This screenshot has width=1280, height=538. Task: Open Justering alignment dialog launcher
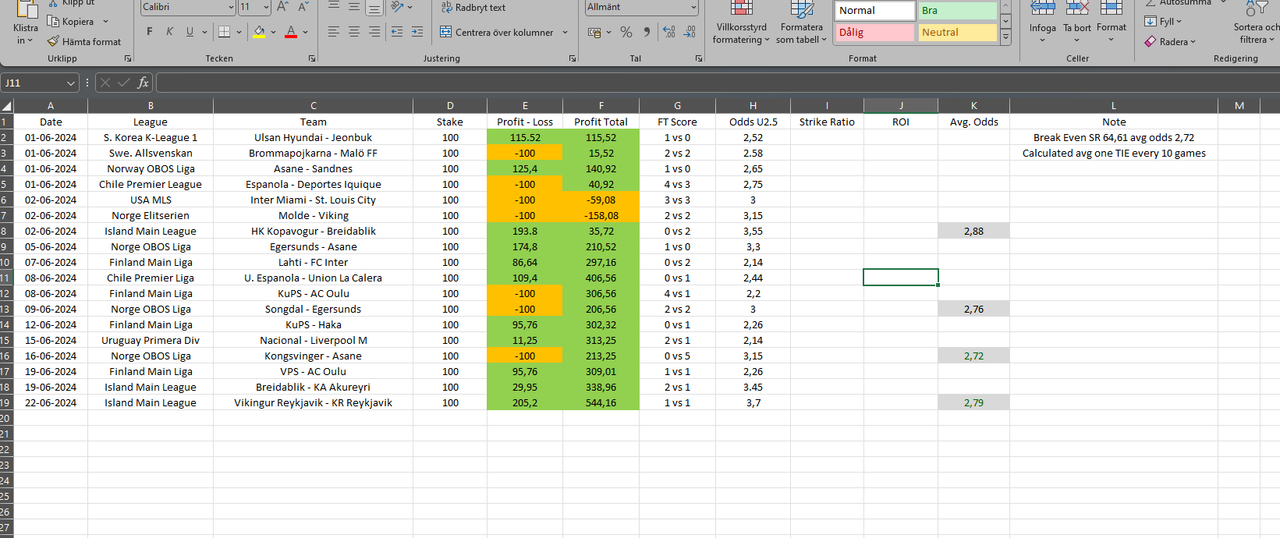pos(571,59)
